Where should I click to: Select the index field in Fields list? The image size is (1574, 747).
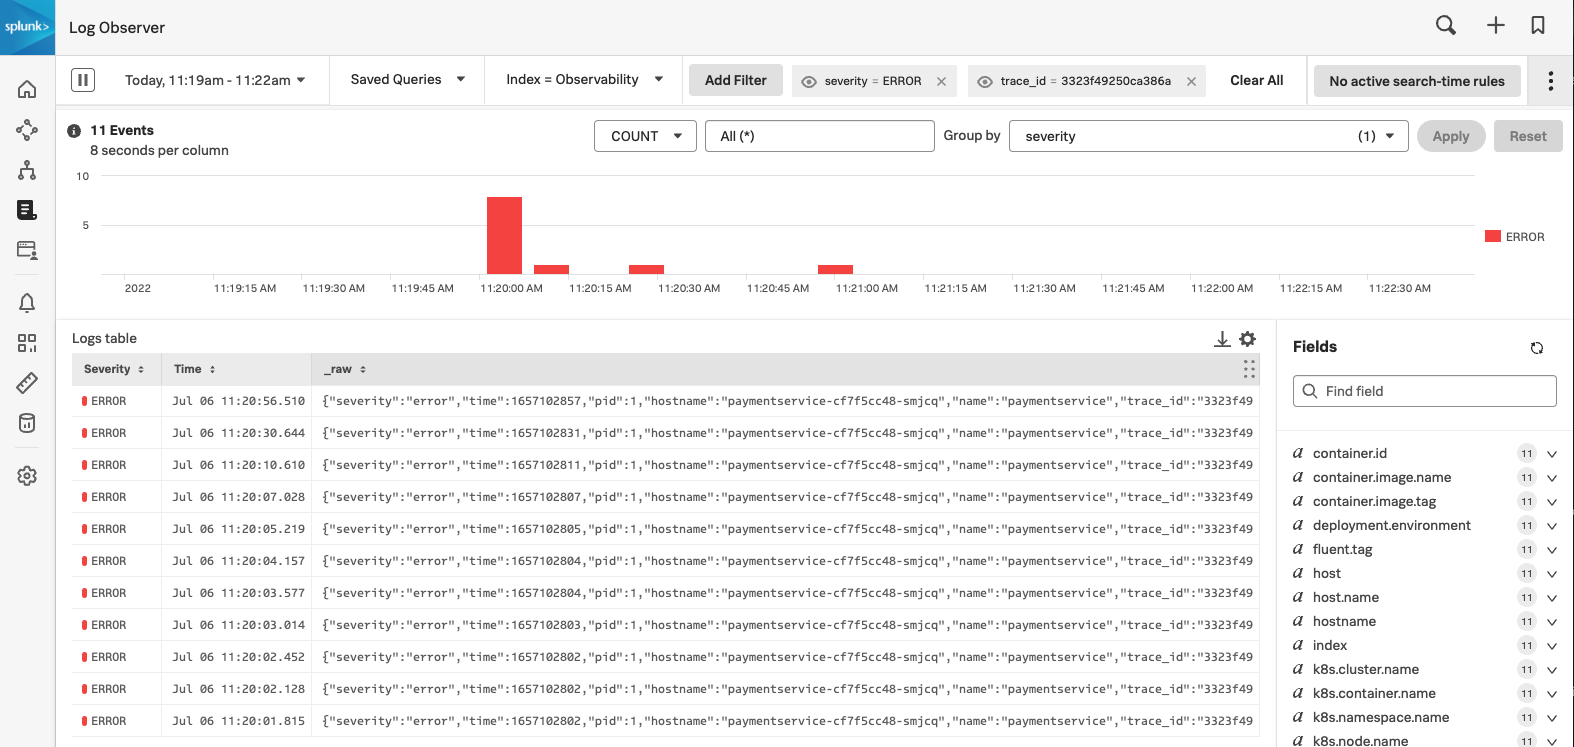coord(1329,646)
